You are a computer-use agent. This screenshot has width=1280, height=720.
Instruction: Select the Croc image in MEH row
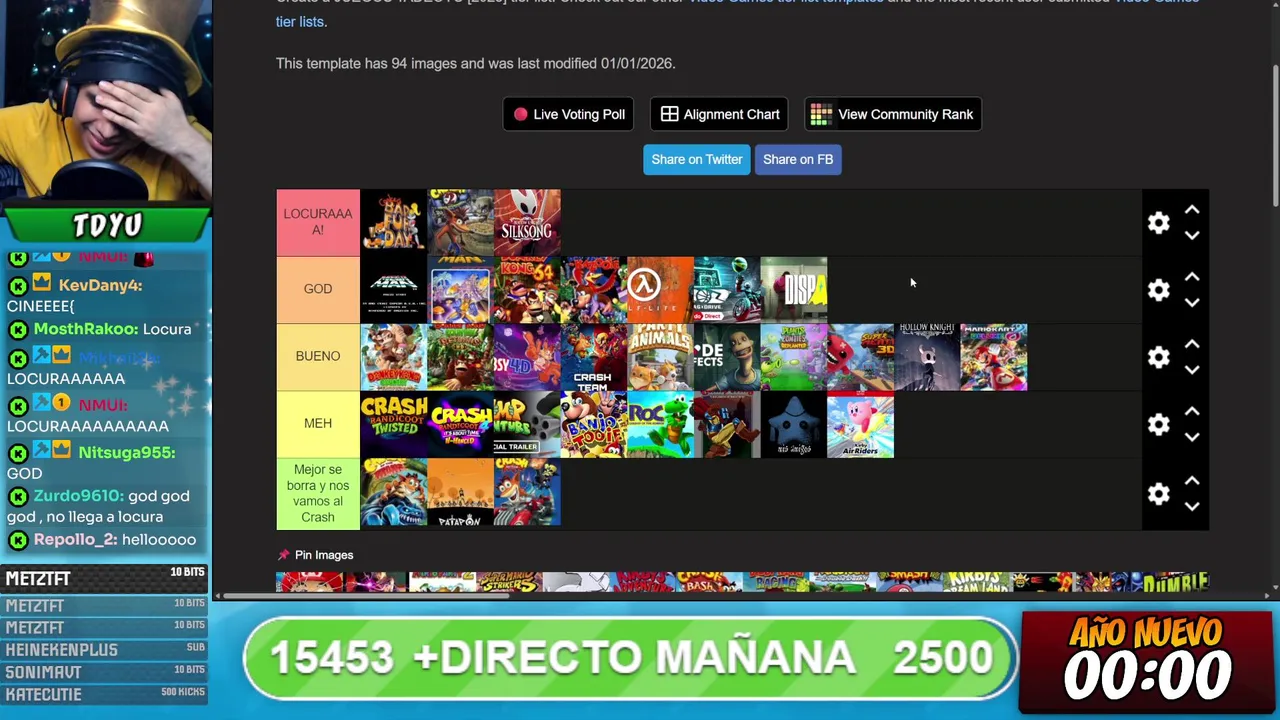point(660,424)
